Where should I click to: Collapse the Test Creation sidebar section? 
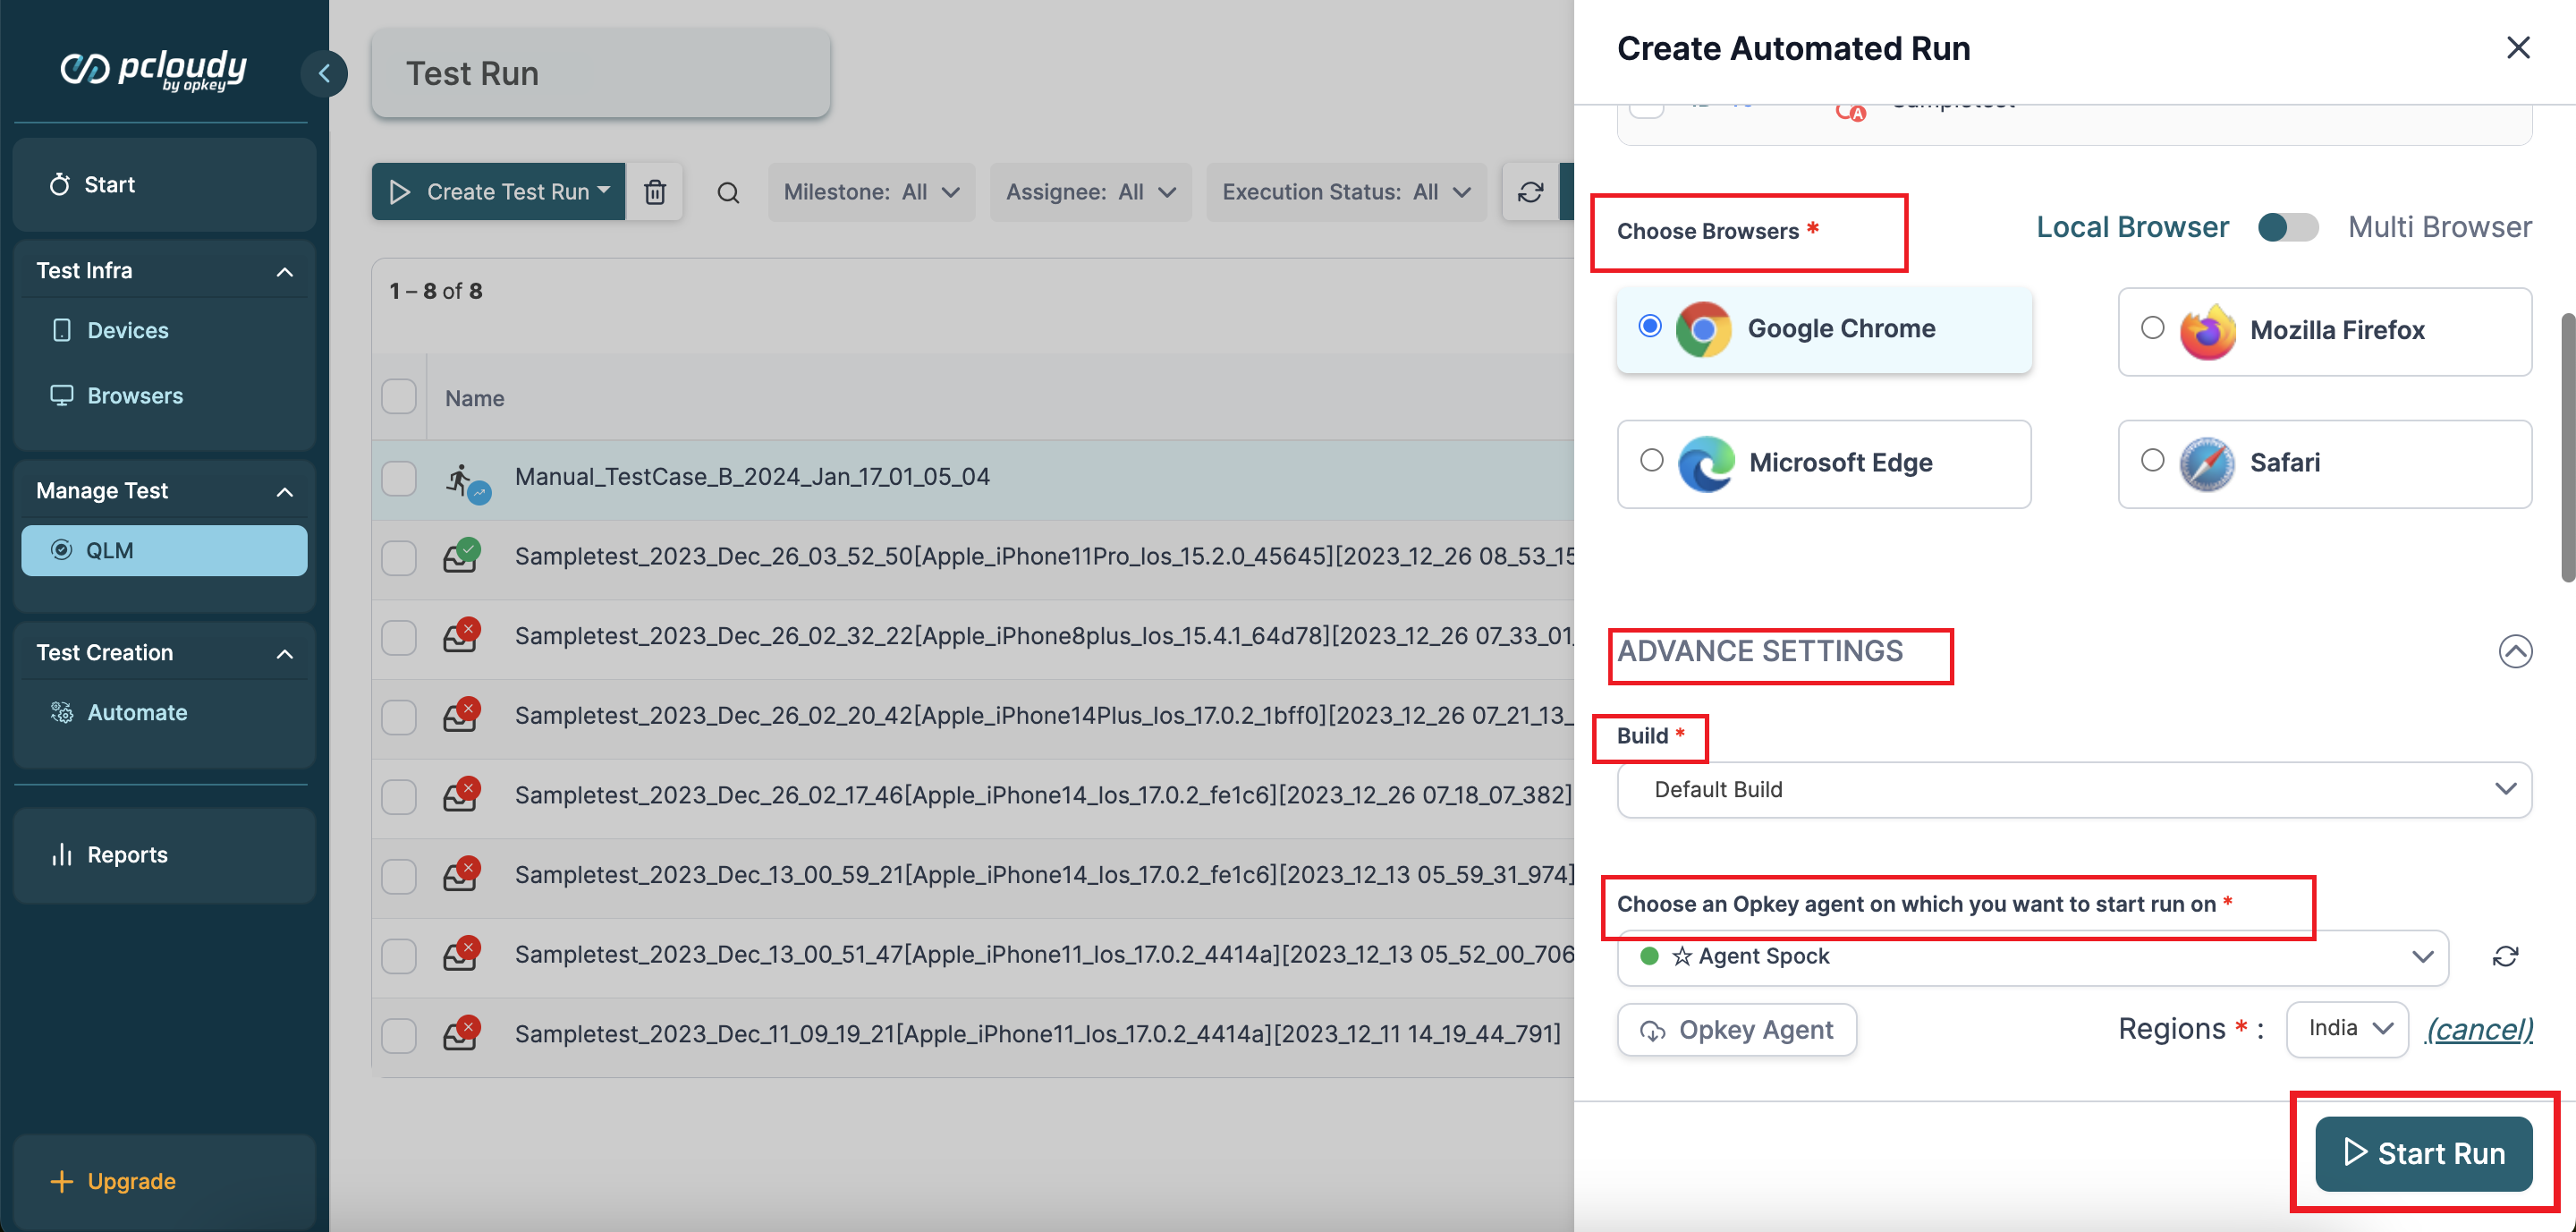(284, 653)
